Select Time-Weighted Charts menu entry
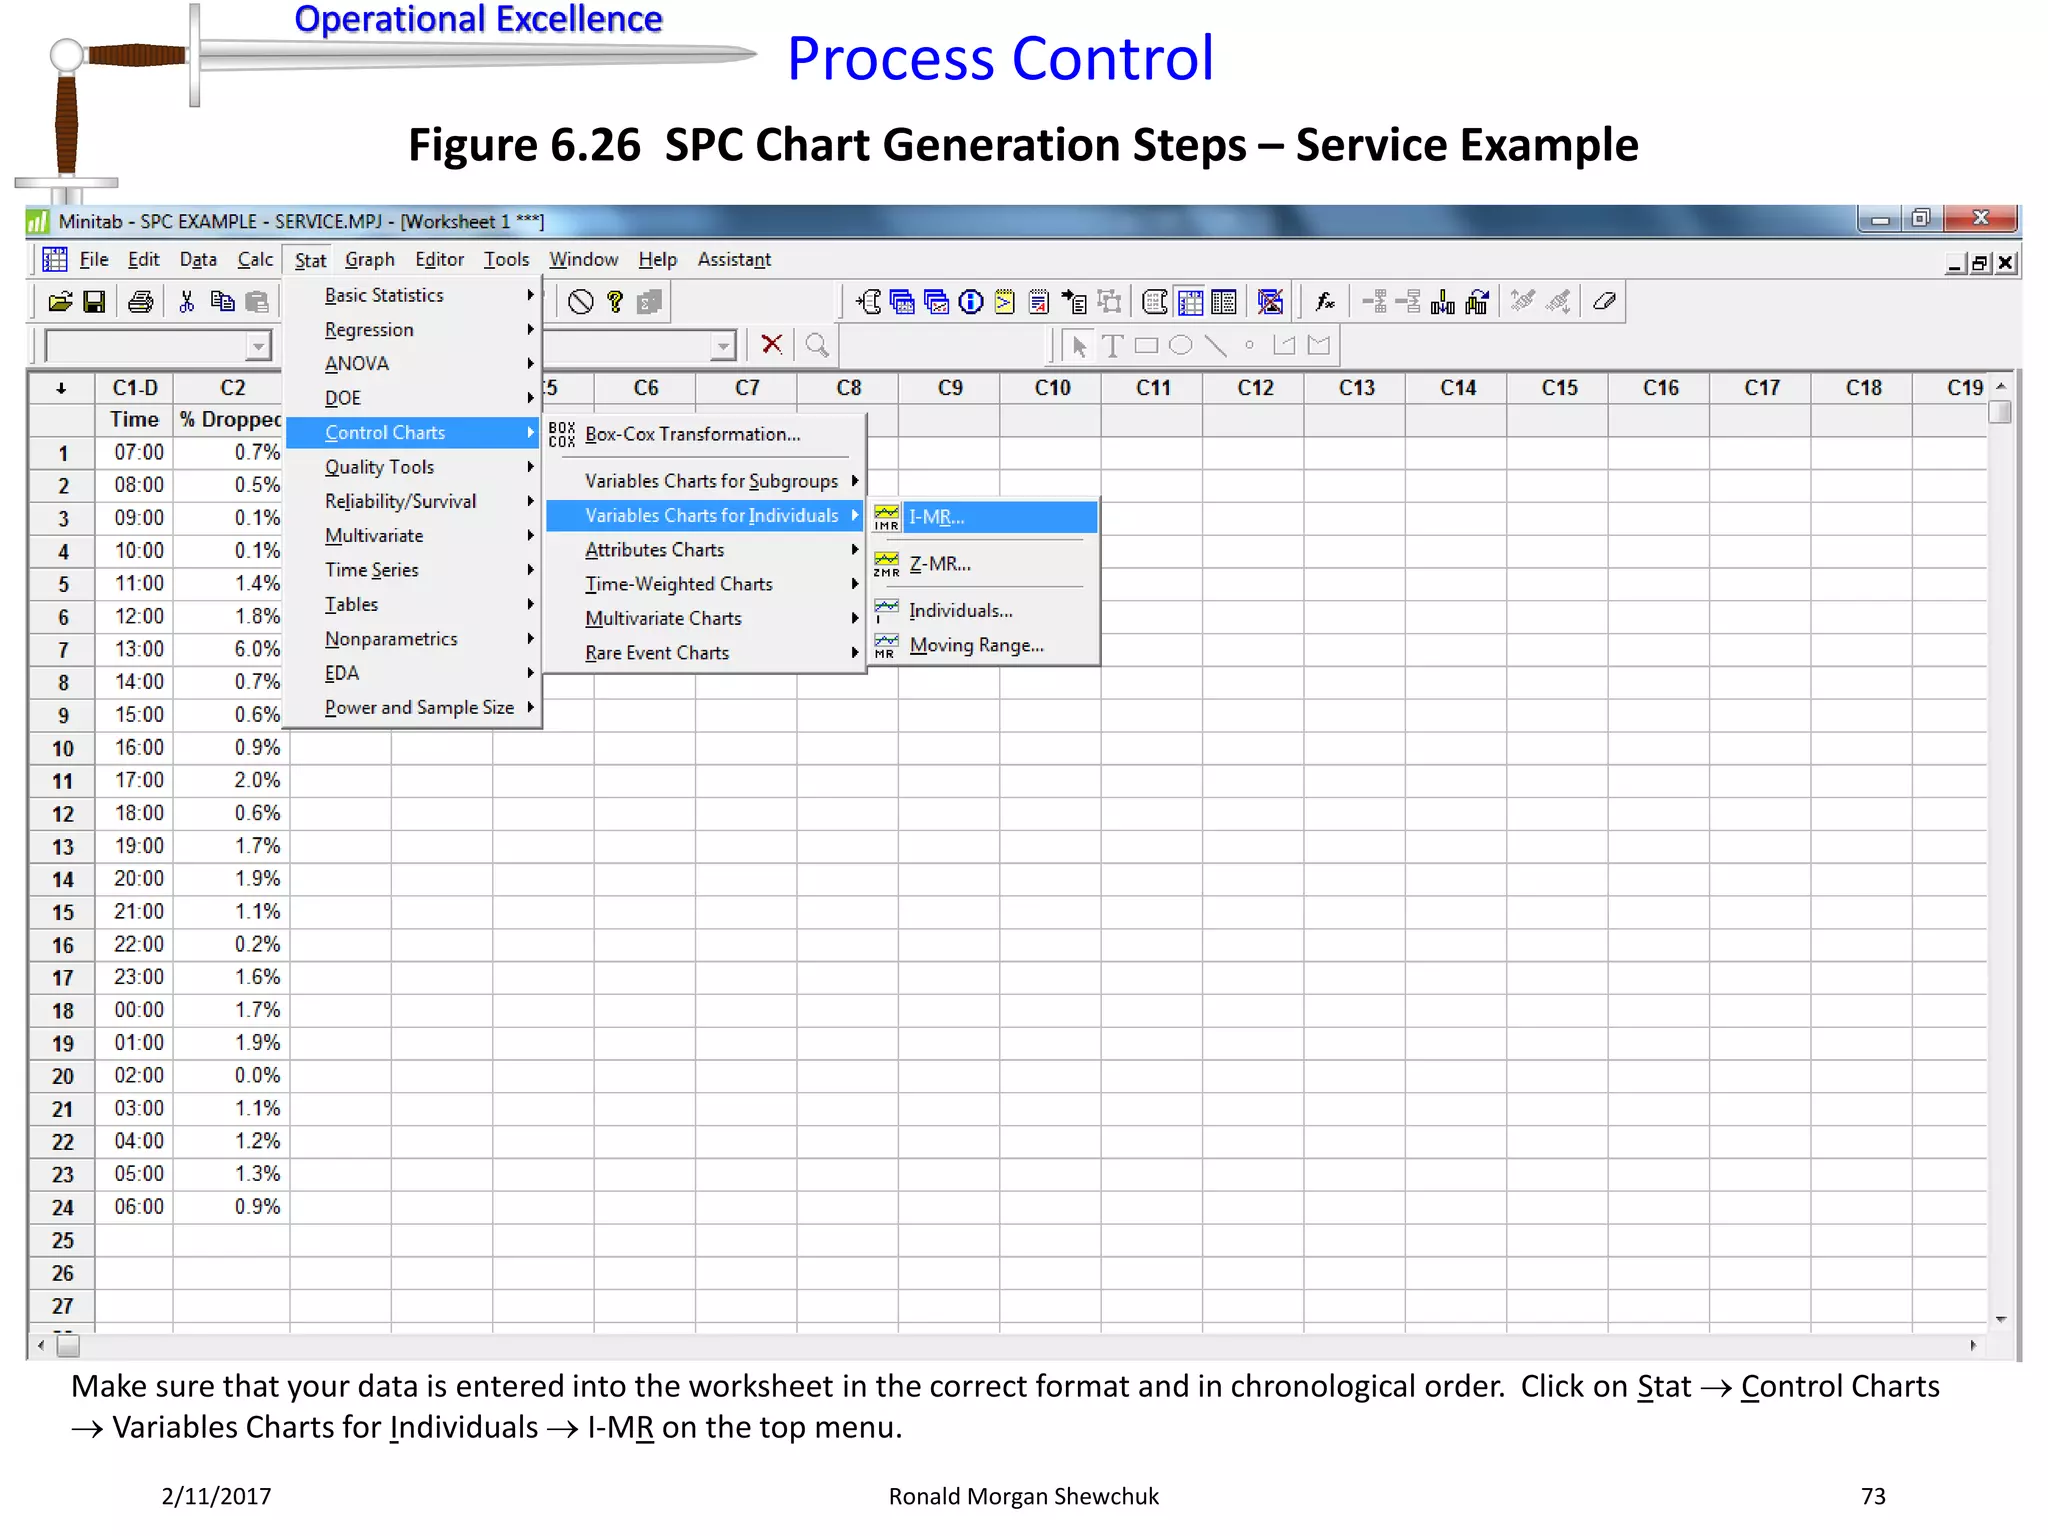The height and width of the screenshot is (1536, 2048). tap(705, 584)
